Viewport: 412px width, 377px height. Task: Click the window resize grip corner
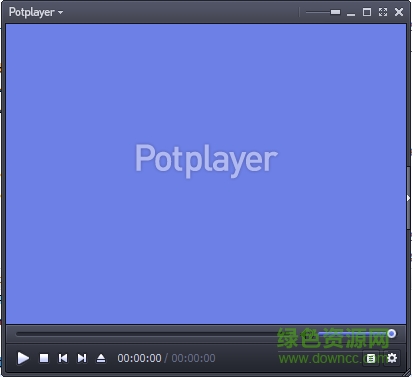(x=407, y=373)
